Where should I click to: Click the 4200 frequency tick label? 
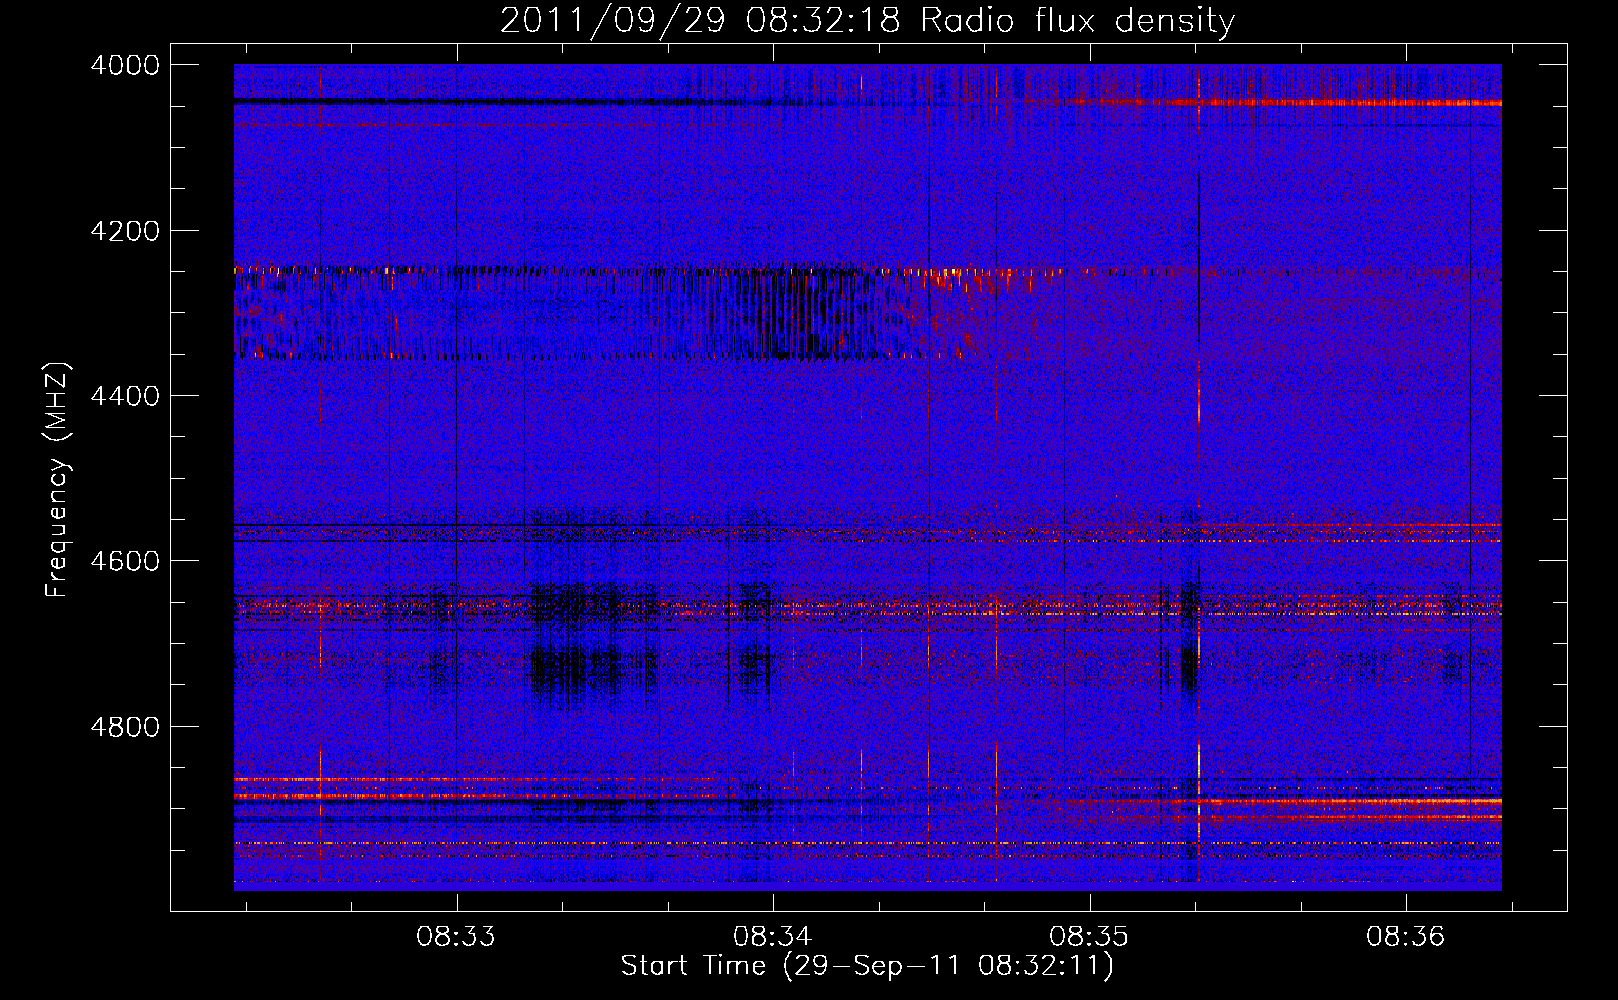coord(125,231)
